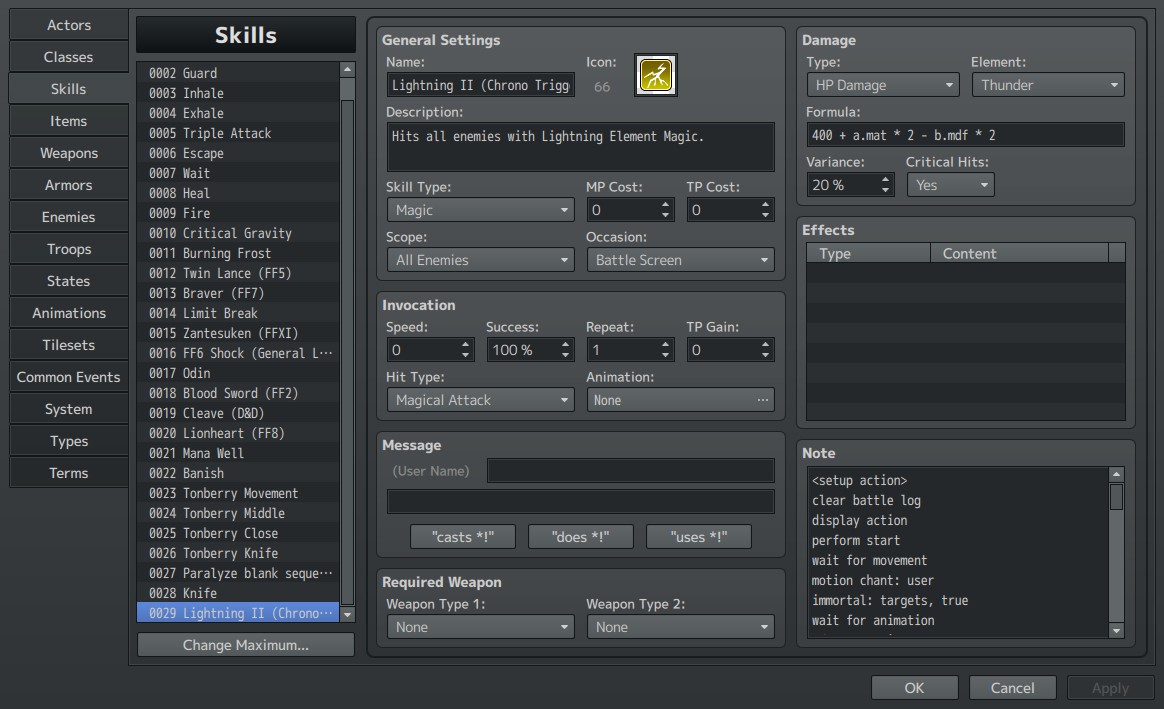Go to the Items tab
This screenshot has width=1164, height=709.
[x=68, y=120]
